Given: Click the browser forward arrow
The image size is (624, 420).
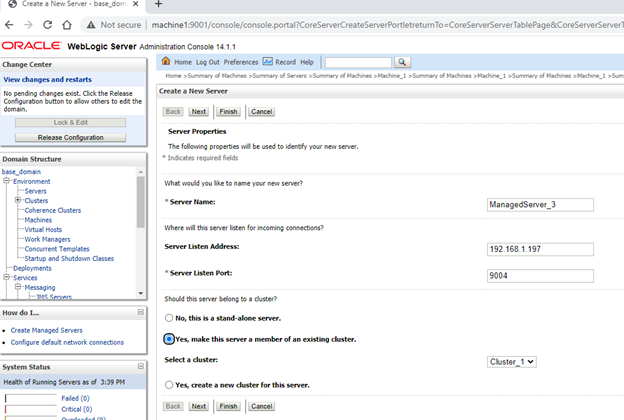Looking at the screenshot, I should click(28, 25).
